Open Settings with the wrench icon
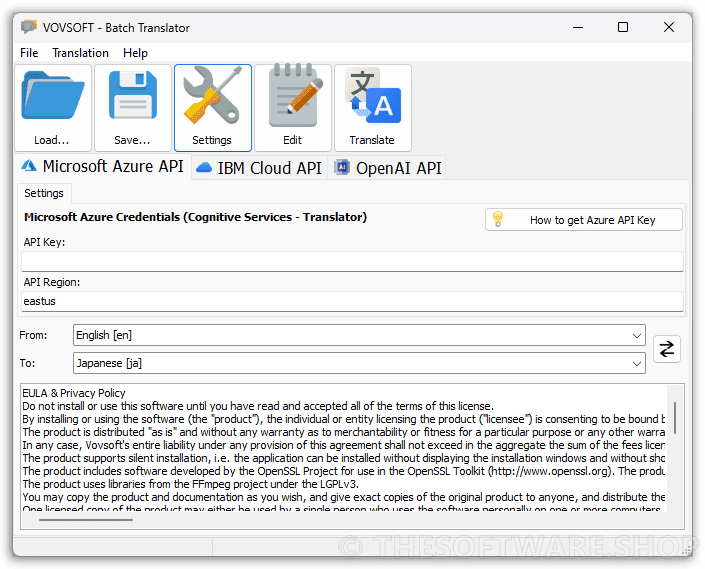Viewport: 705px width, 569px height. click(212, 95)
